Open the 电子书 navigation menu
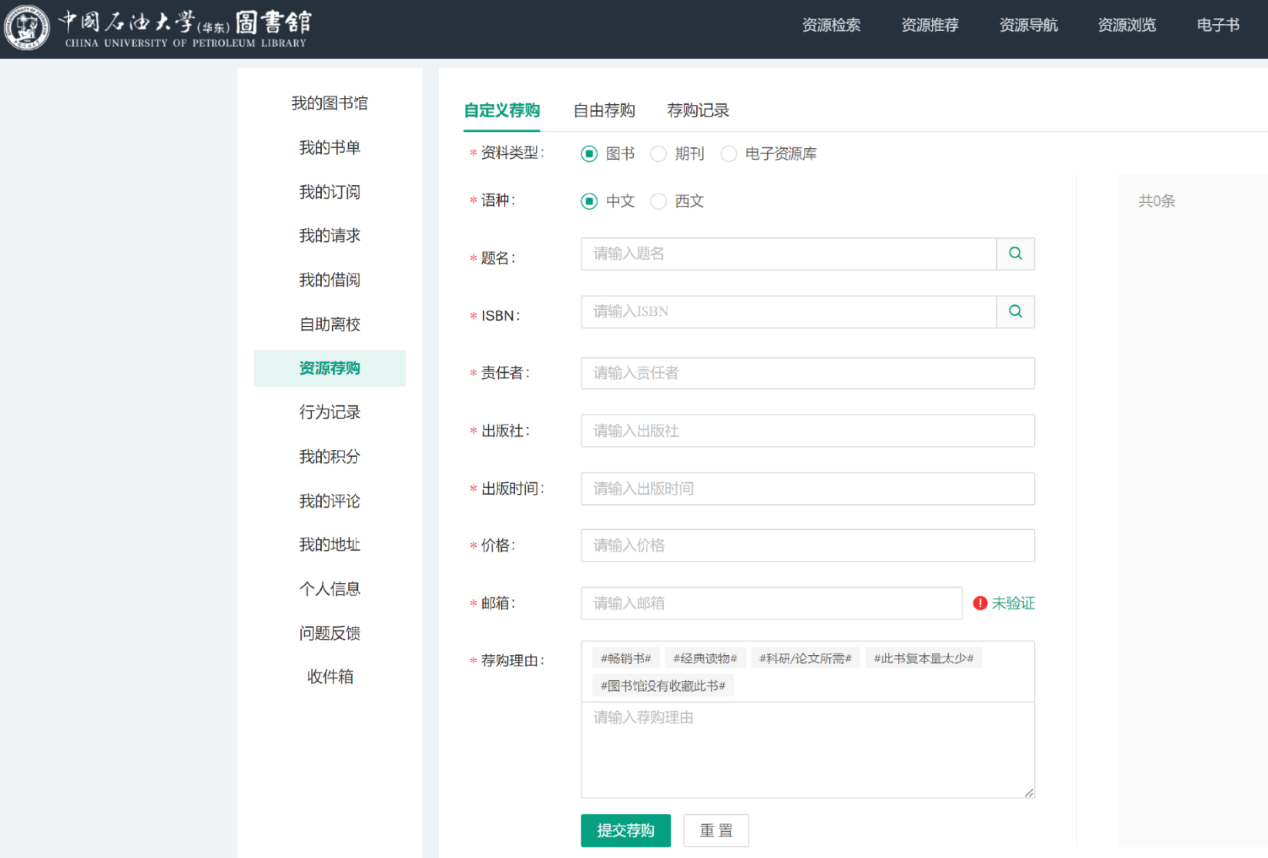 (x=1217, y=25)
